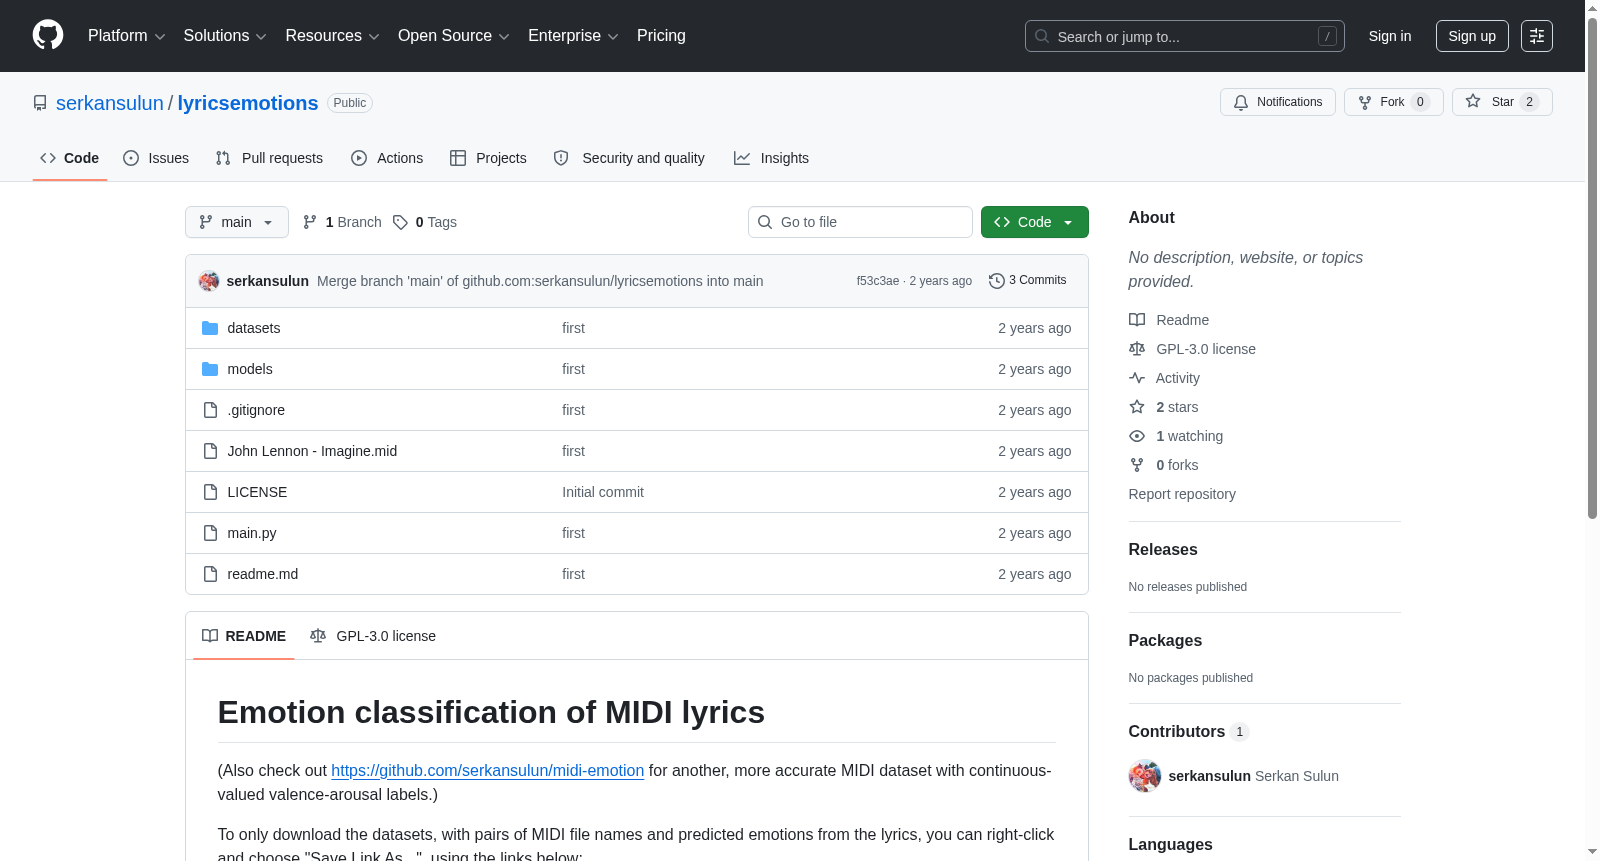Click the repository icon before serkansulun

coord(40,103)
